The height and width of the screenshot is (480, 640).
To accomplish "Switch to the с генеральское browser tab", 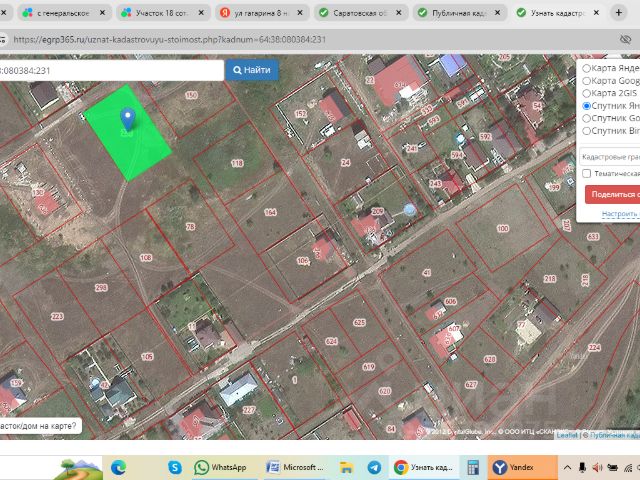I will tap(64, 13).
